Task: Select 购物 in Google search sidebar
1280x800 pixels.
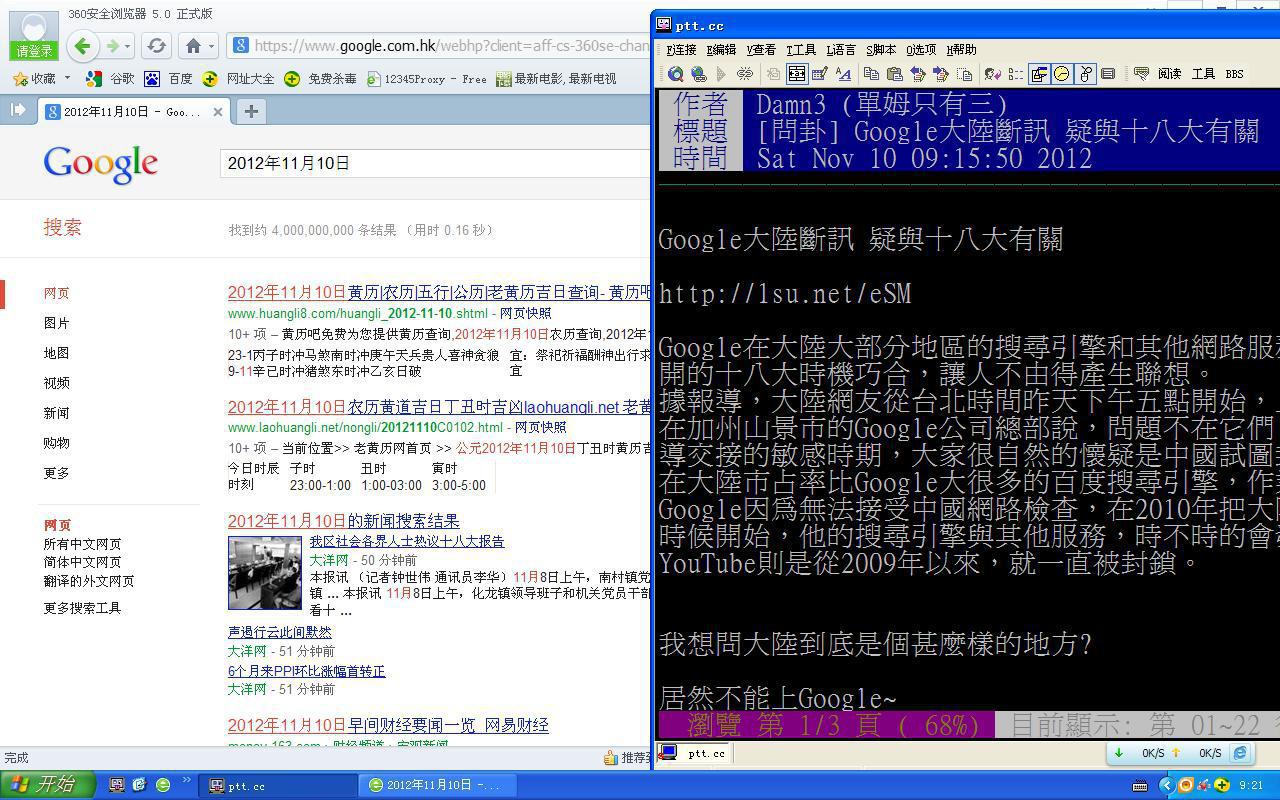Action: coord(57,443)
